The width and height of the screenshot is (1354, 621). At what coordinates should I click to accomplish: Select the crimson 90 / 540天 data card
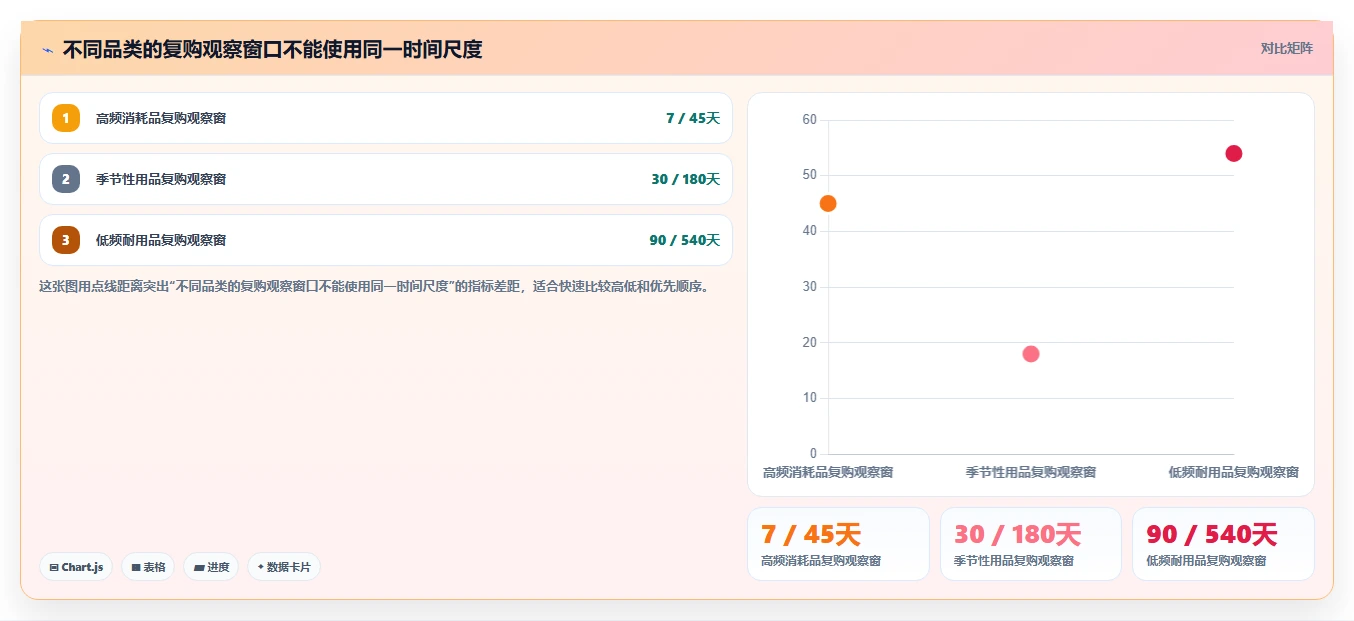pos(1223,544)
